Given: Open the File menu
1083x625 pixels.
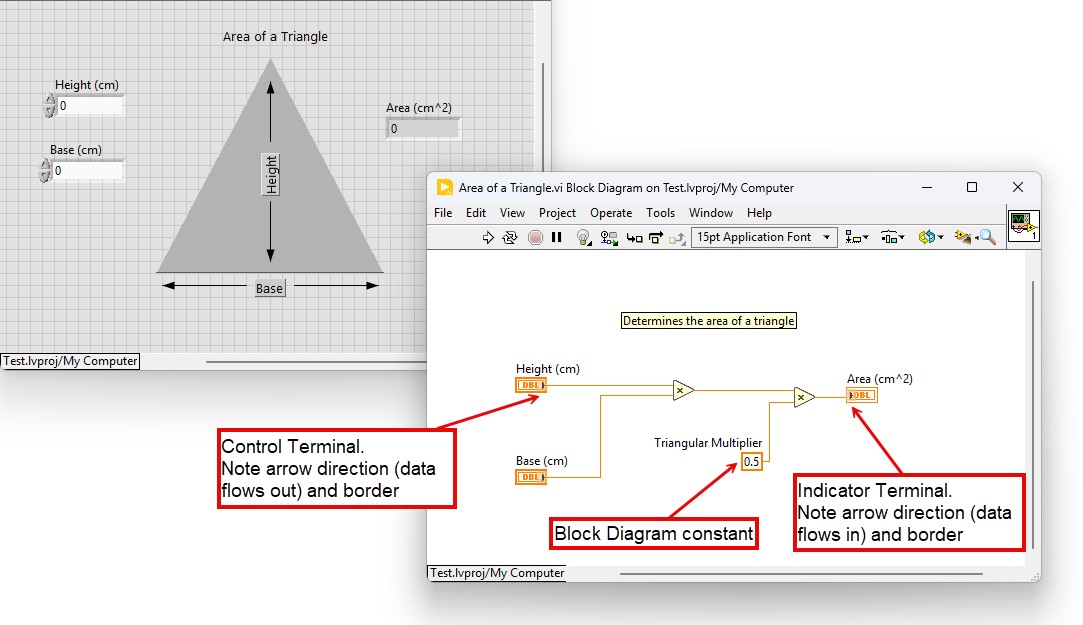Looking at the screenshot, I should click(443, 213).
